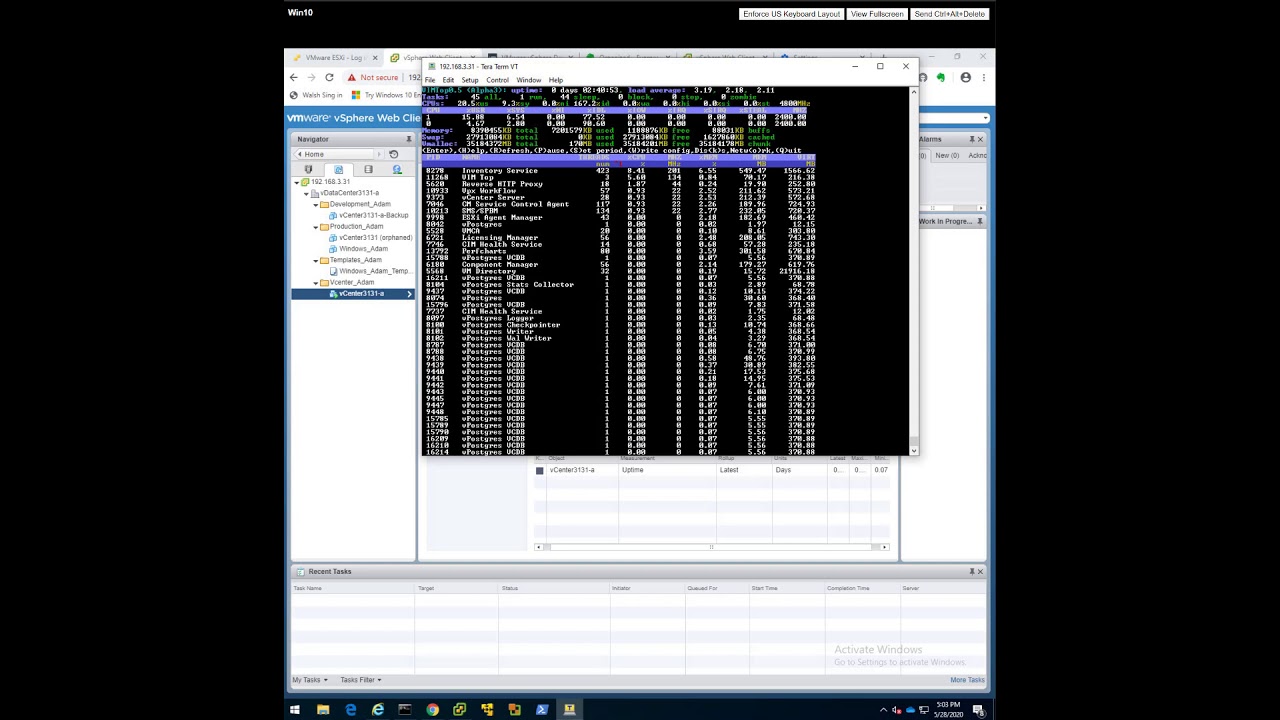The width and height of the screenshot is (1280, 720).
Task: Open Tera Term Window menu
Action: tap(528, 80)
